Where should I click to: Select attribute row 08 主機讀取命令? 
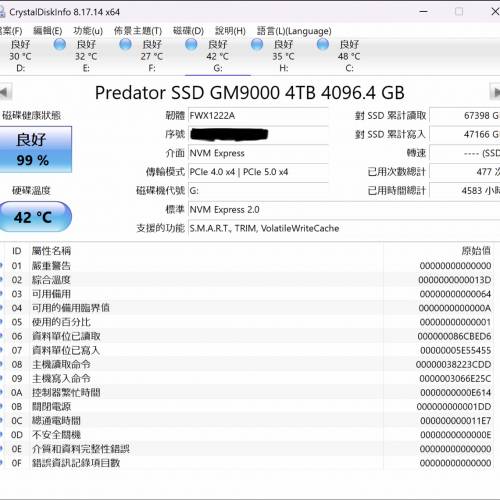(x=247, y=364)
